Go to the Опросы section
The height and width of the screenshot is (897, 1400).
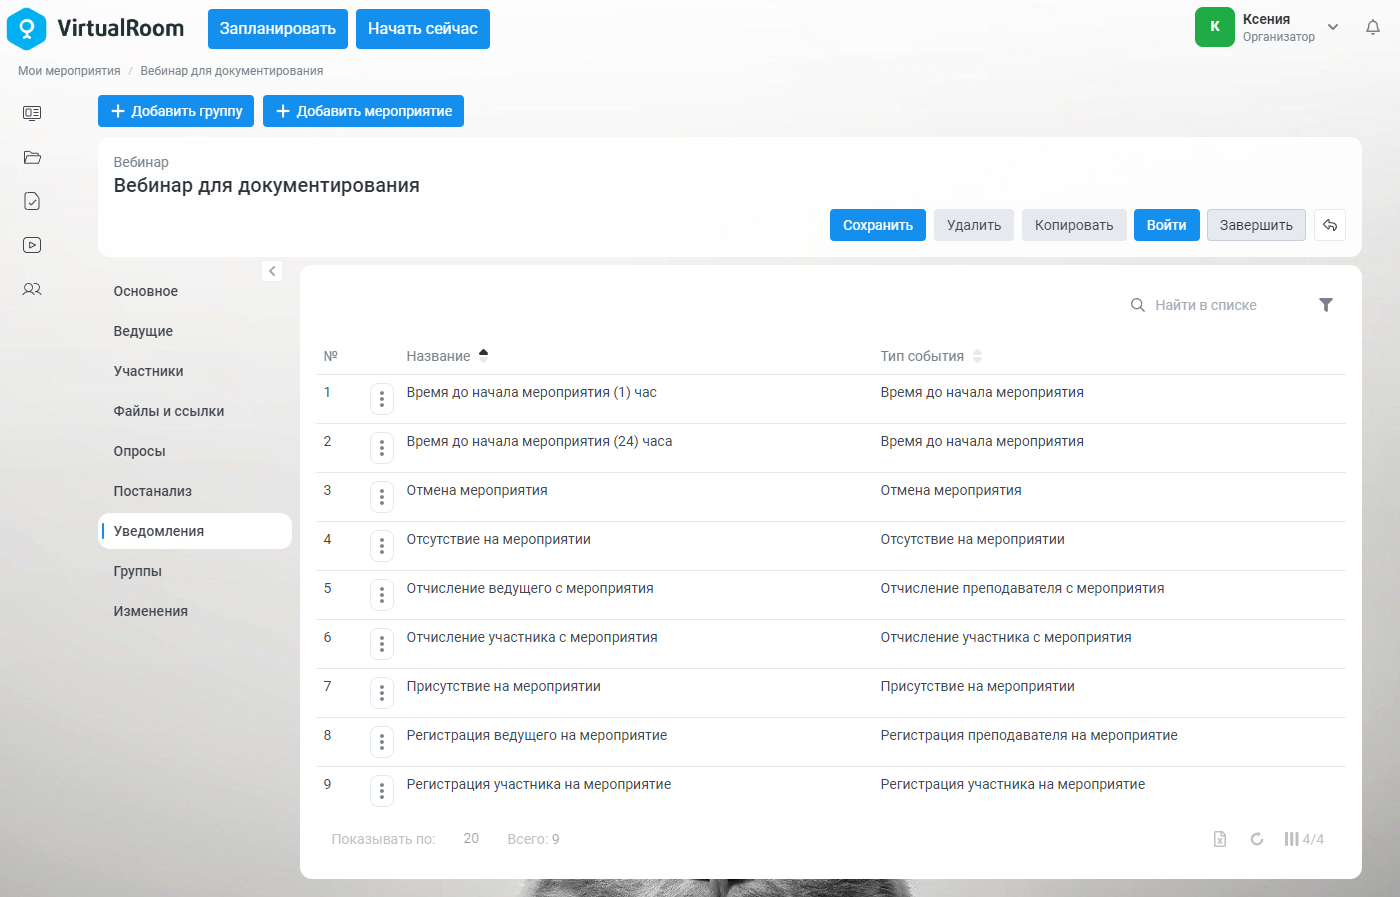point(140,451)
